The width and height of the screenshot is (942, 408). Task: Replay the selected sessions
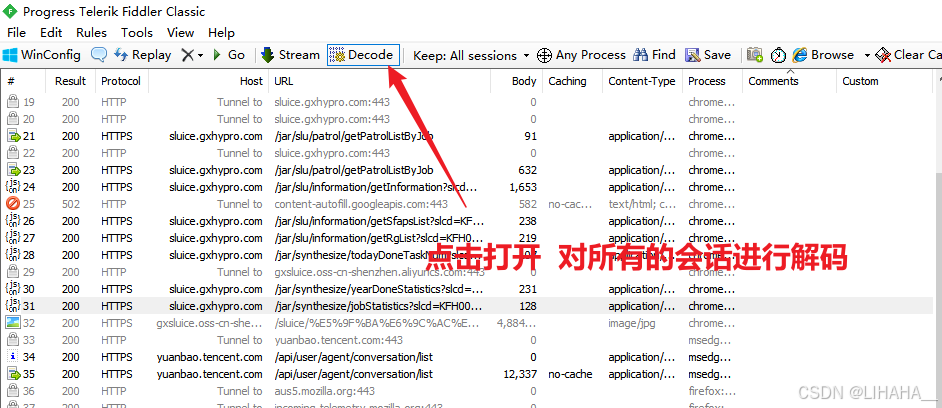pyautogui.click(x=142, y=55)
